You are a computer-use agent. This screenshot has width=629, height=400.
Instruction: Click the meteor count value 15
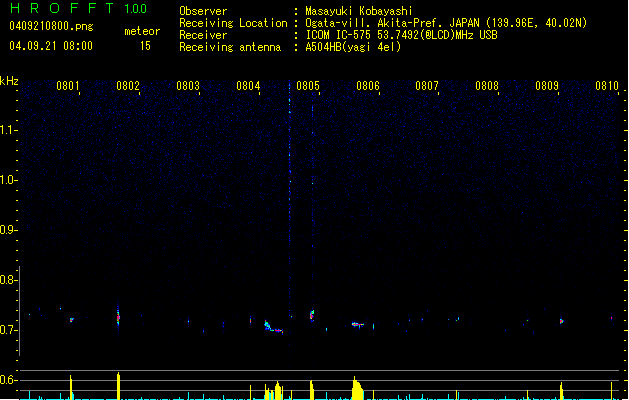click(x=145, y=46)
